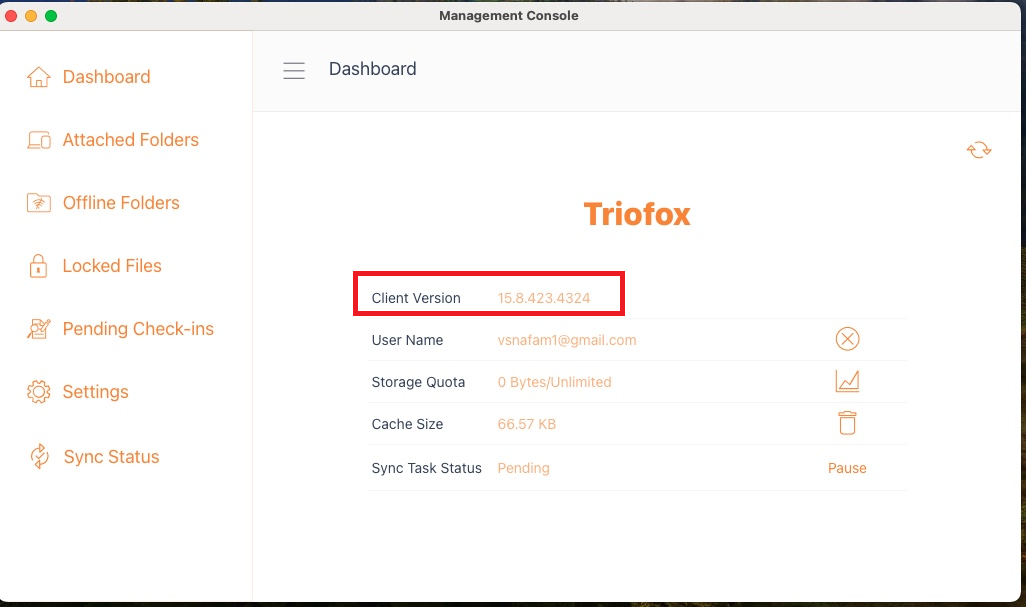This screenshot has height=607, width=1026.
Task: Click the Pending sync status value
Action: tap(523, 468)
